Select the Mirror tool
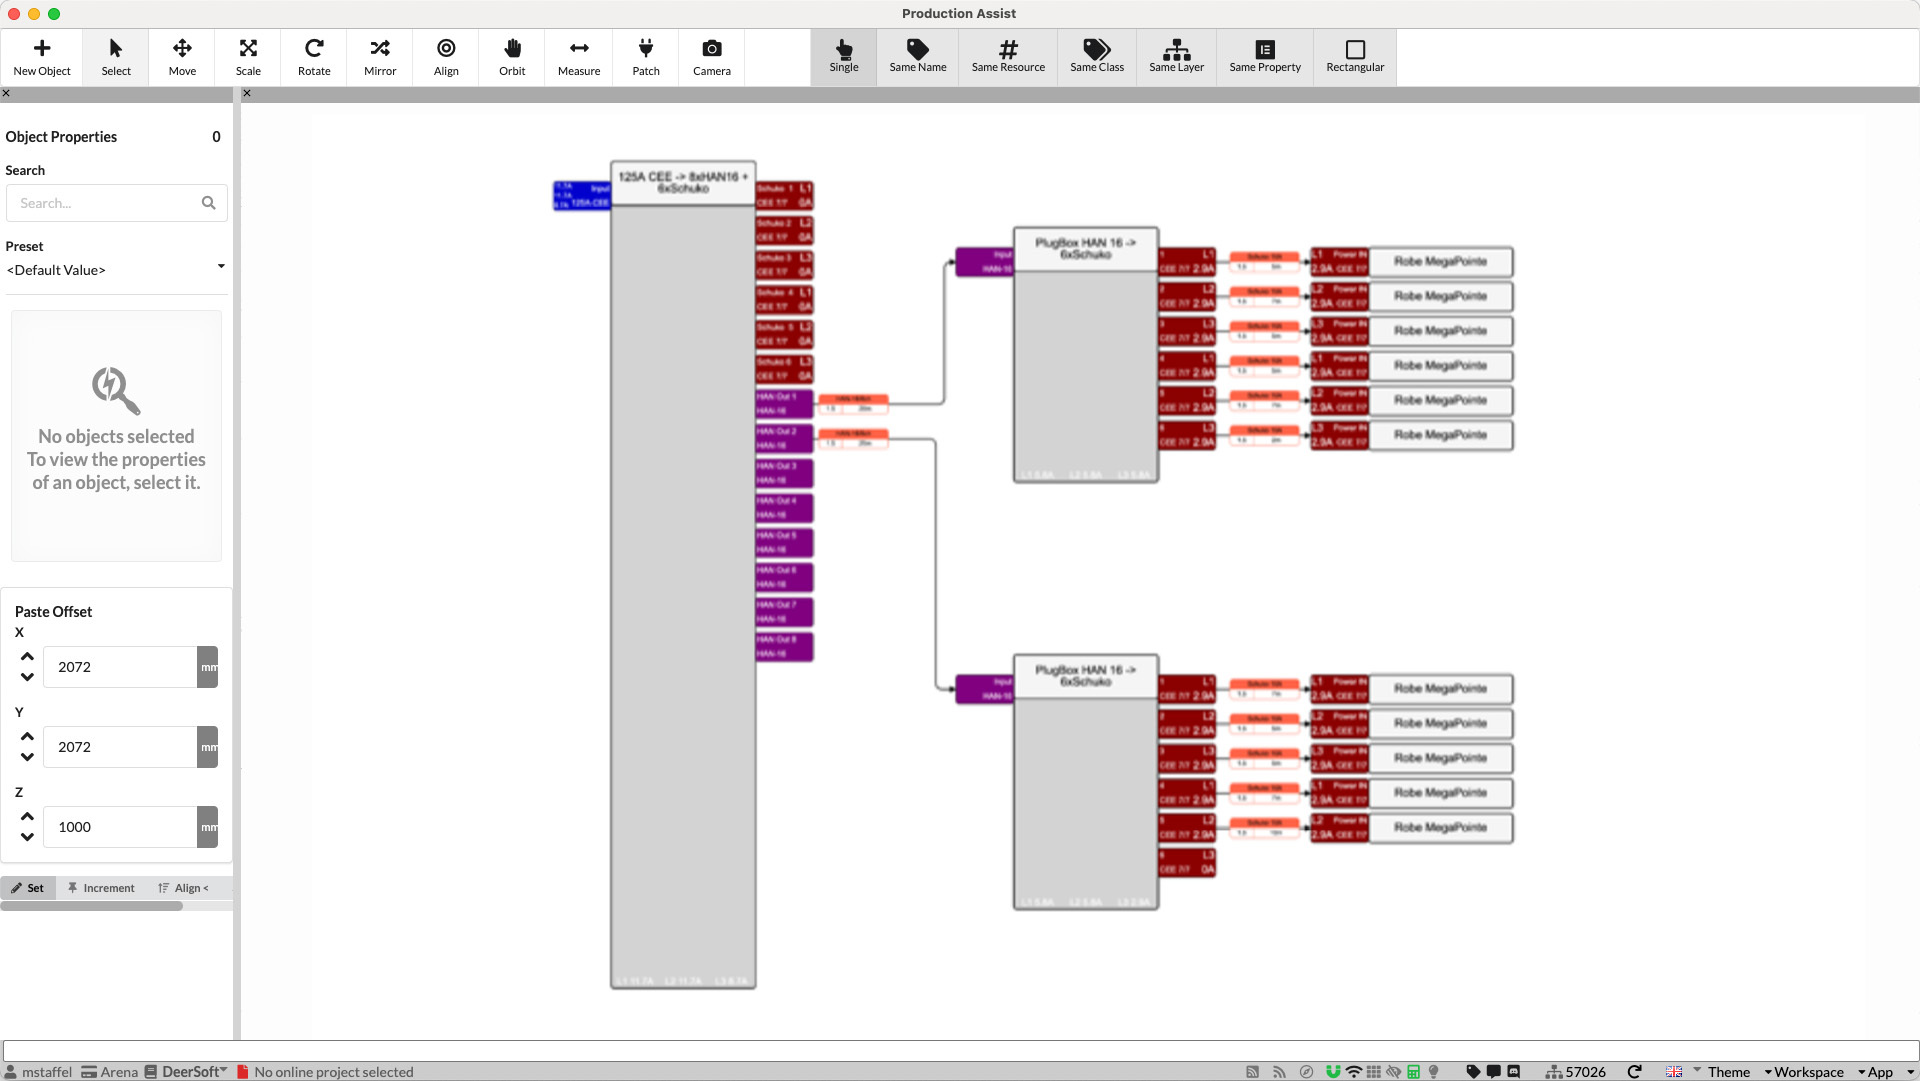 point(380,57)
